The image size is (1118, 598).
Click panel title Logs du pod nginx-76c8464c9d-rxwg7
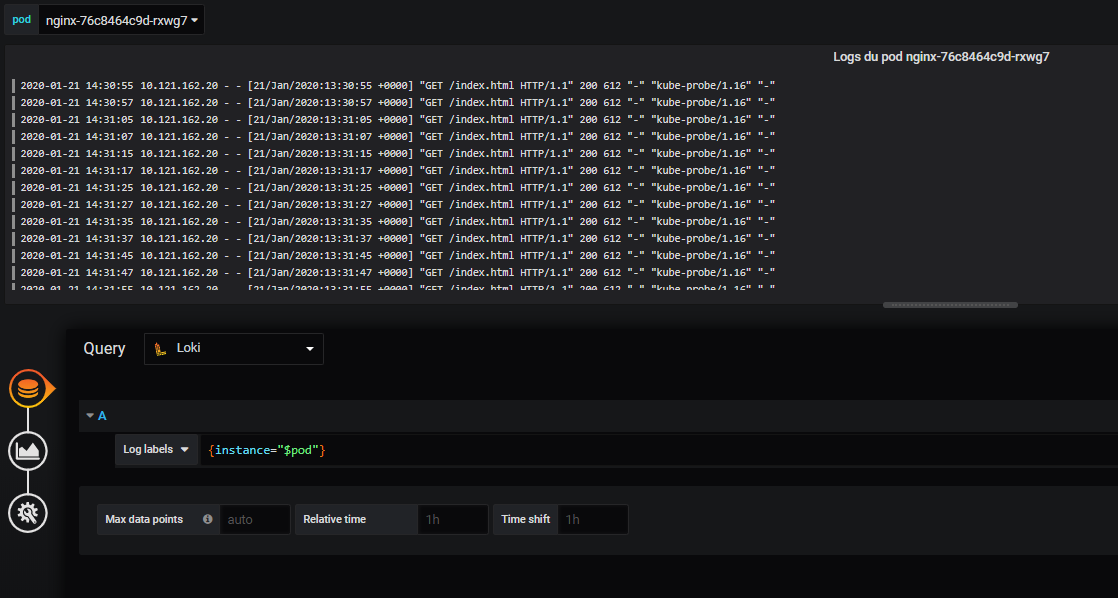tap(941, 56)
